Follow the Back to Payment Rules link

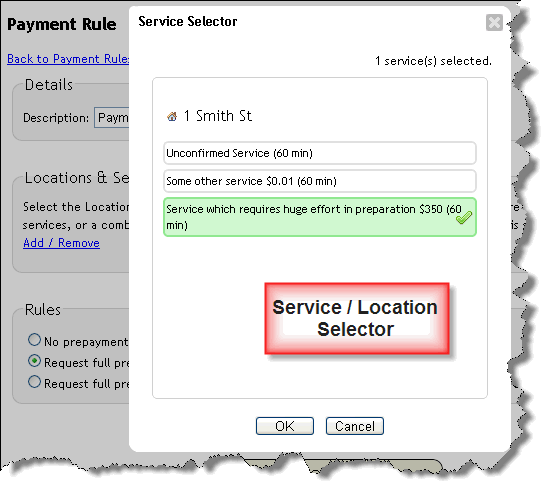pyautogui.click(x=68, y=59)
